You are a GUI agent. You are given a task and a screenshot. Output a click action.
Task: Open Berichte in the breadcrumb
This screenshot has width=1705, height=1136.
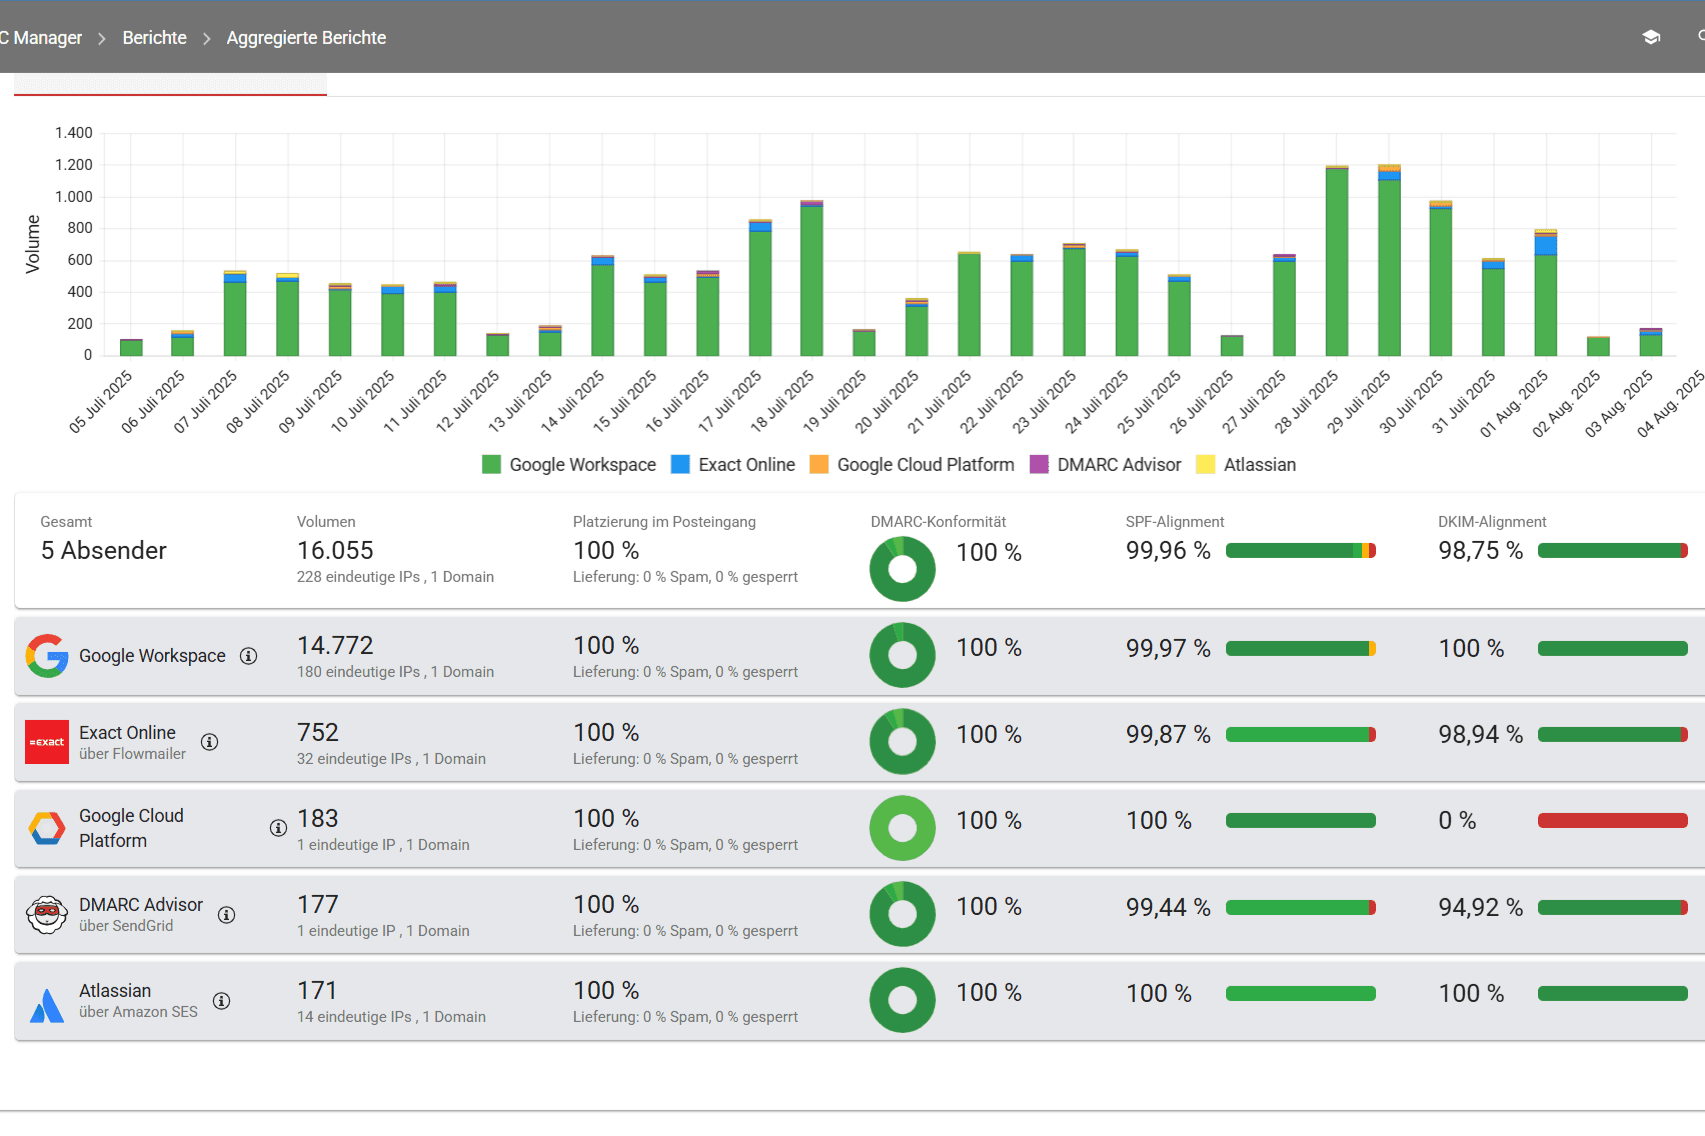click(x=154, y=38)
